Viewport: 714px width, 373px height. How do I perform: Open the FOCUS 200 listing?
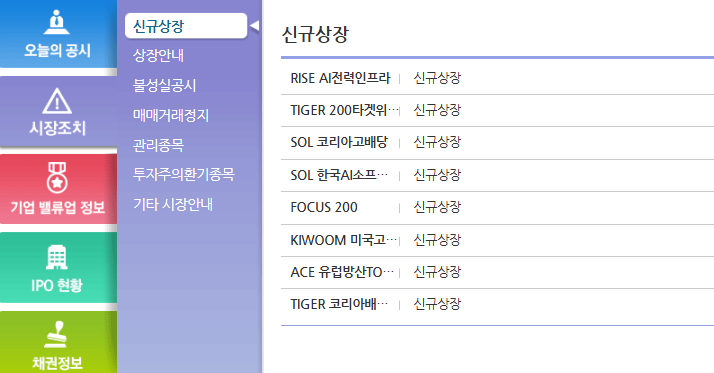pos(324,207)
